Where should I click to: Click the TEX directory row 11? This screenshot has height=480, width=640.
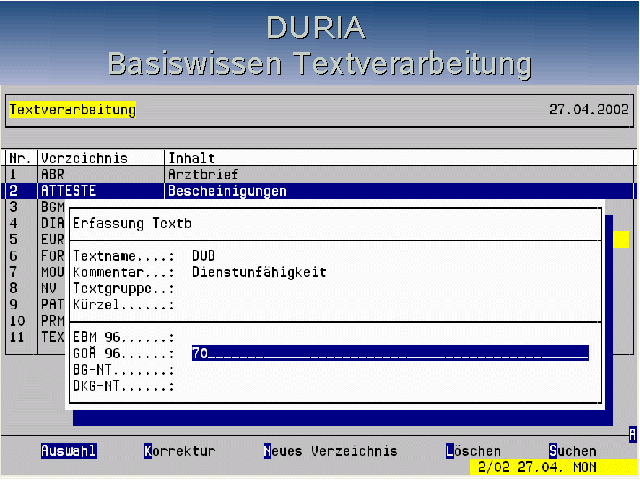pos(36,337)
